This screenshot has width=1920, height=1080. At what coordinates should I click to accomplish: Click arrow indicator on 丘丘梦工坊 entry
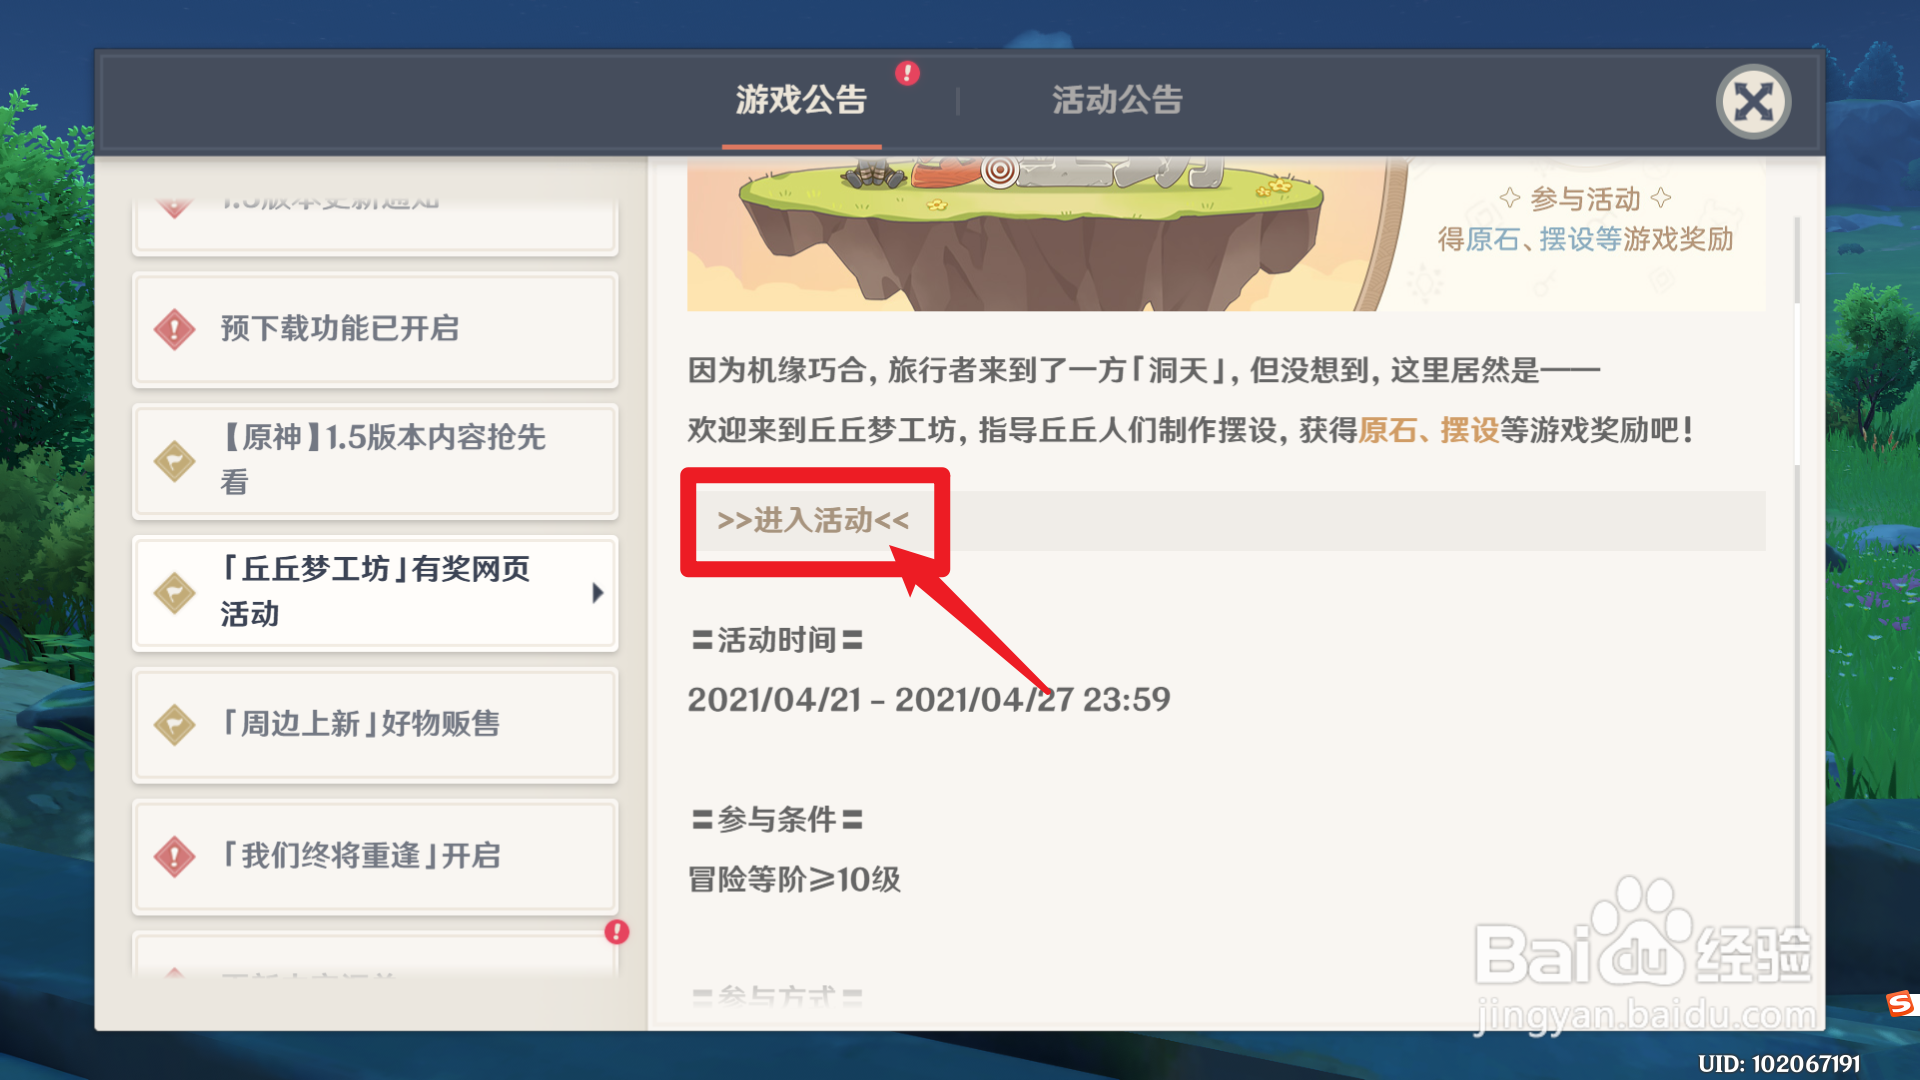coord(598,593)
